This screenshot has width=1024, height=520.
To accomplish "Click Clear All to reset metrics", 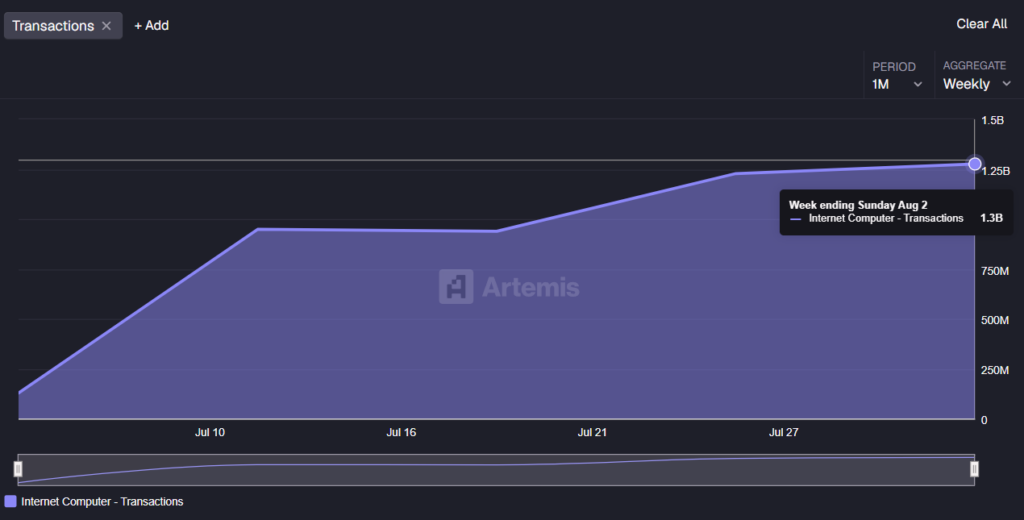I will tap(982, 24).
